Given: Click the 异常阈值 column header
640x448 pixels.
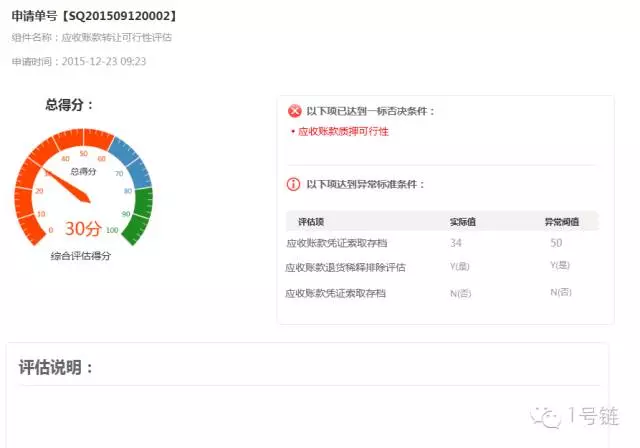Looking at the screenshot, I should (561, 221).
